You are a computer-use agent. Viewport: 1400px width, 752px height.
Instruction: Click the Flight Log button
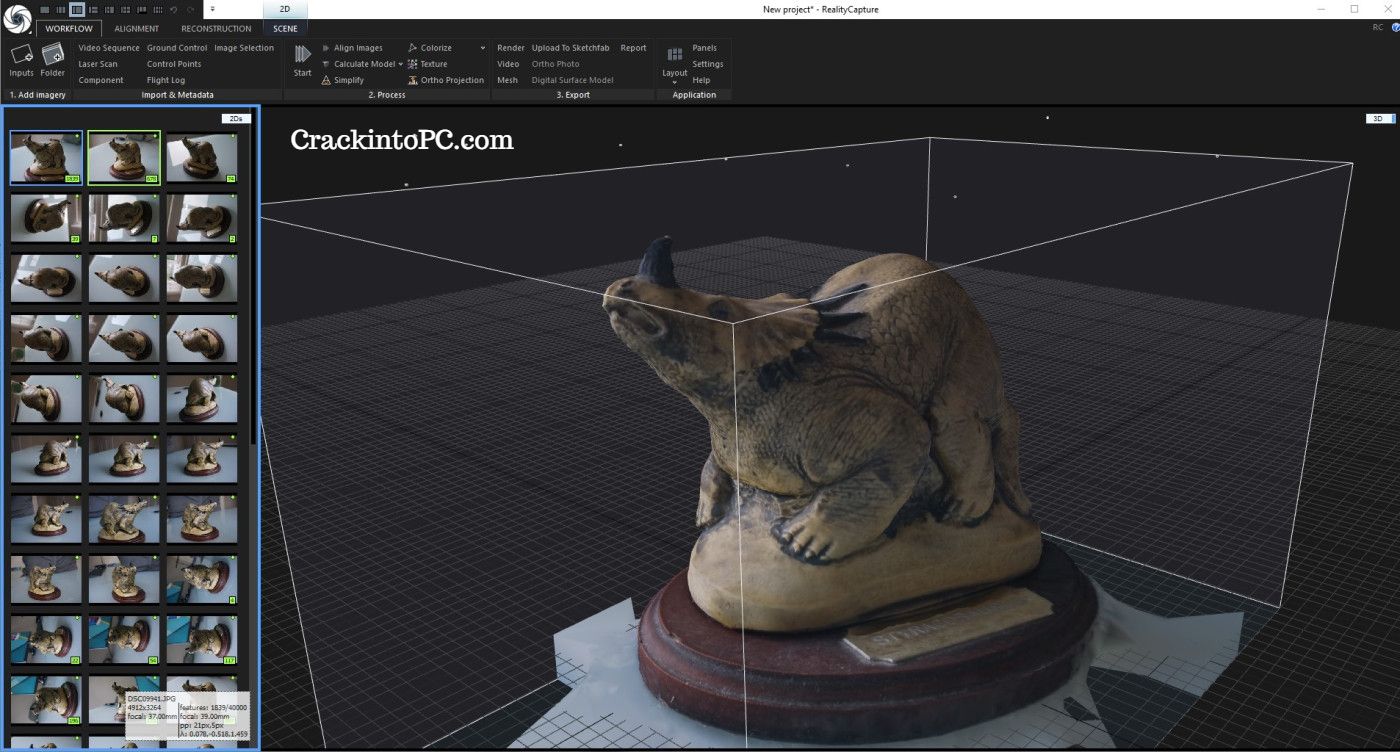(x=166, y=80)
